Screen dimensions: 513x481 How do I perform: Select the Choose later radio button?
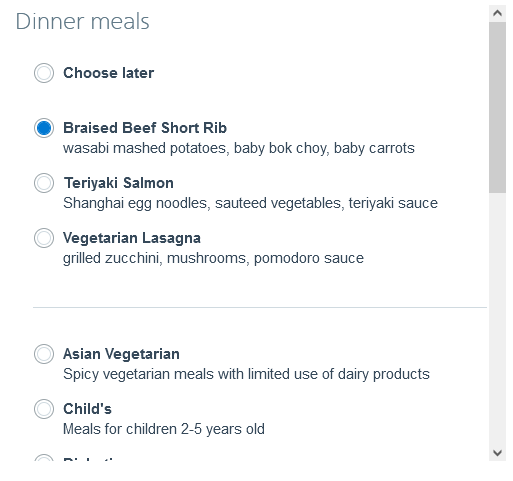pyautogui.click(x=44, y=73)
